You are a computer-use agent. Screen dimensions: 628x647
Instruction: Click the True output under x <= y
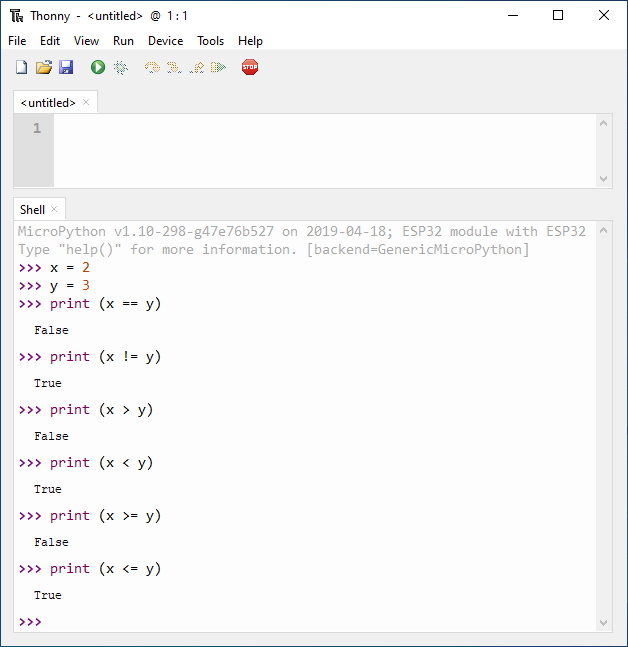pyautogui.click(x=48, y=595)
